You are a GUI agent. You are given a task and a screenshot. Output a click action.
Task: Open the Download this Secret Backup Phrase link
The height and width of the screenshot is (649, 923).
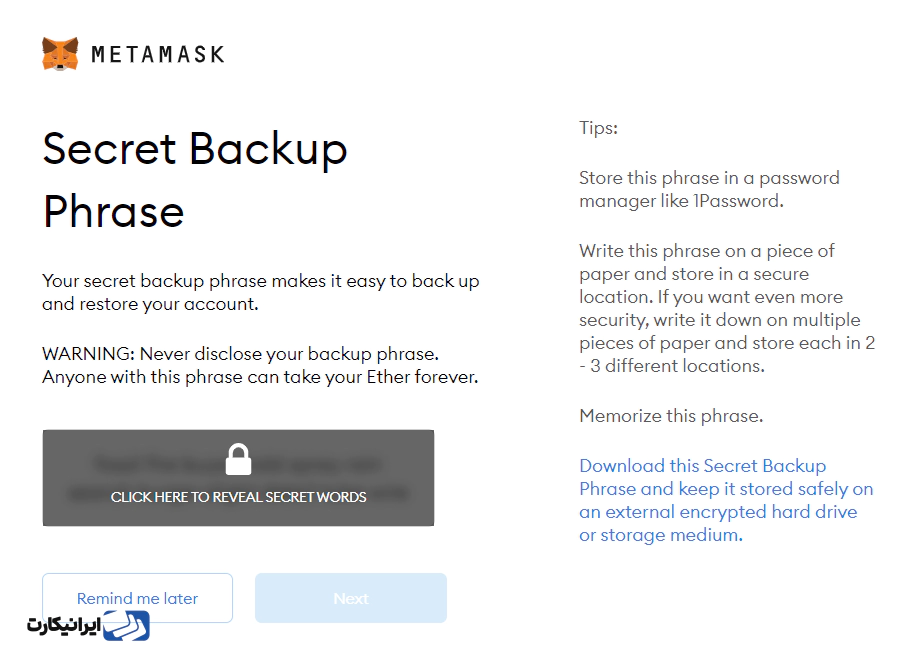[x=726, y=500]
